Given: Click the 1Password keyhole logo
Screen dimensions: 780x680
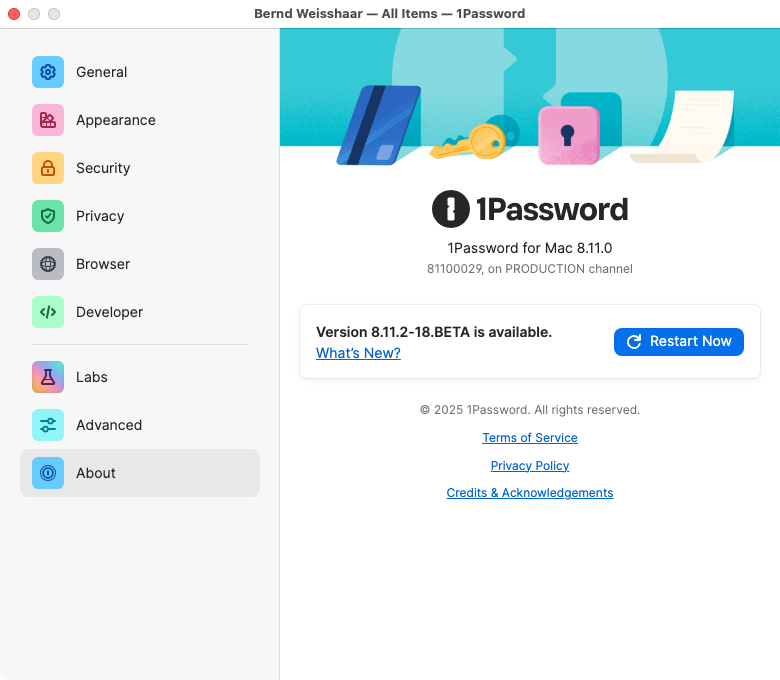Looking at the screenshot, I should [x=451, y=209].
